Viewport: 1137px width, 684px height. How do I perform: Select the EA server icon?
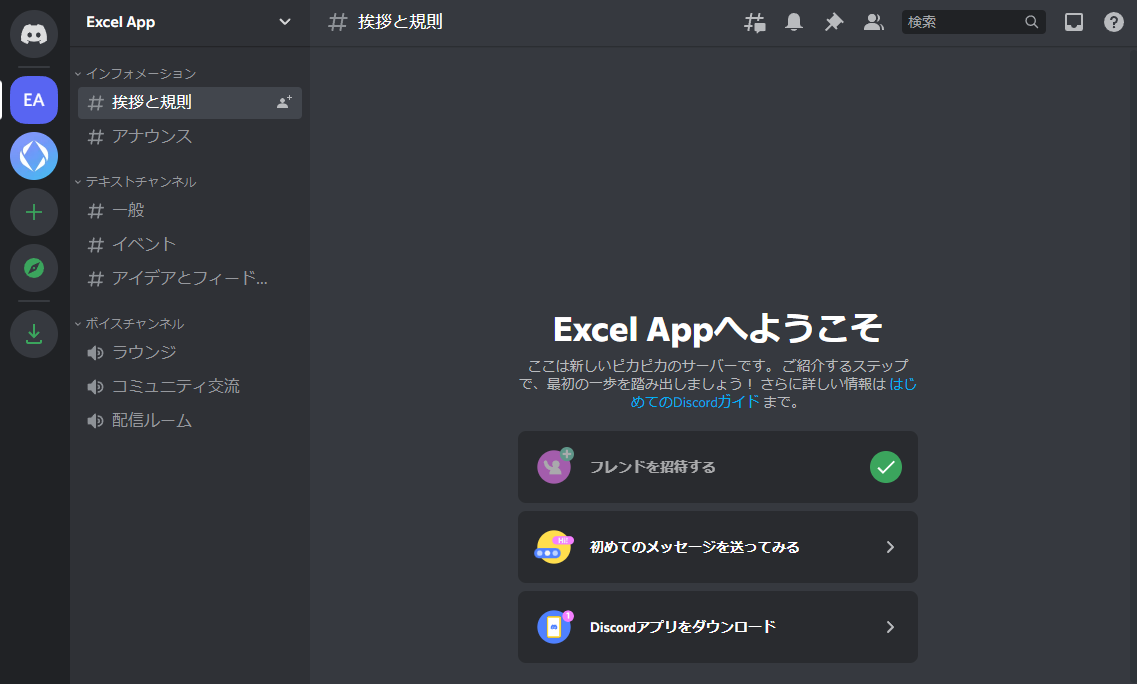(x=34, y=100)
